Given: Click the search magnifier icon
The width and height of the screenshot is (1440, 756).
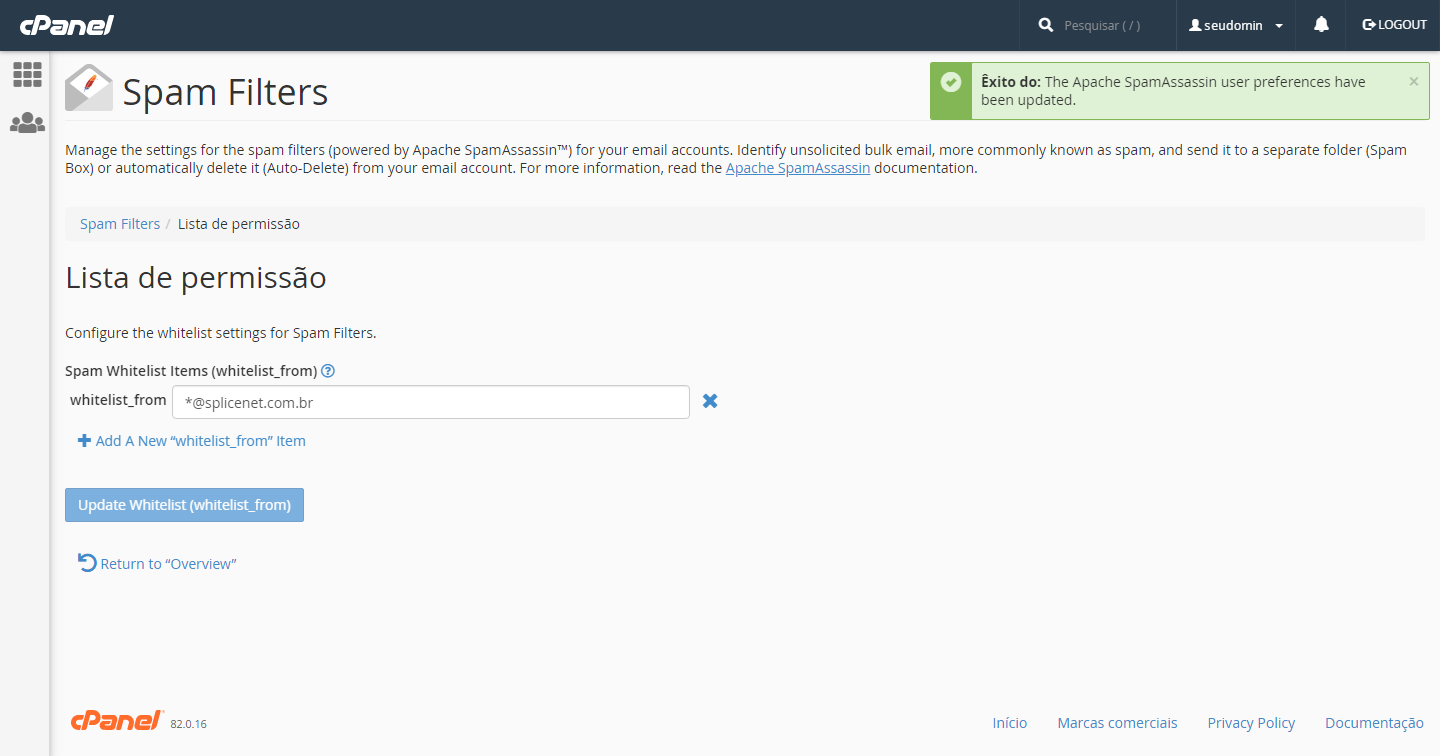Looking at the screenshot, I should [x=1046, y=25].
